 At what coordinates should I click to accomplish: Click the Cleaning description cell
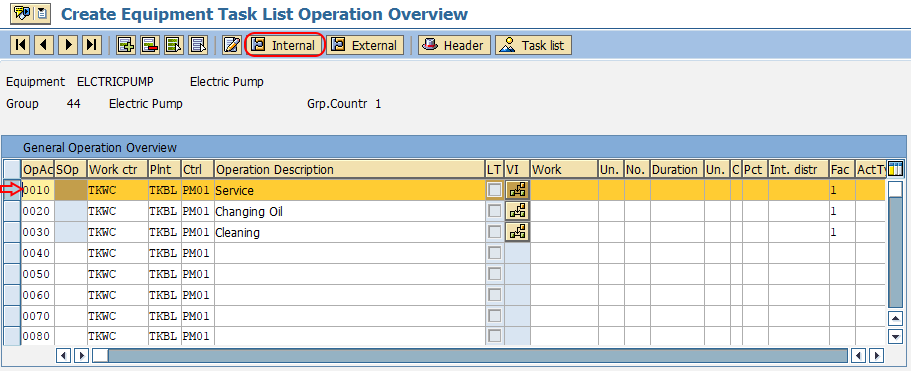click(x=350, y=232)
